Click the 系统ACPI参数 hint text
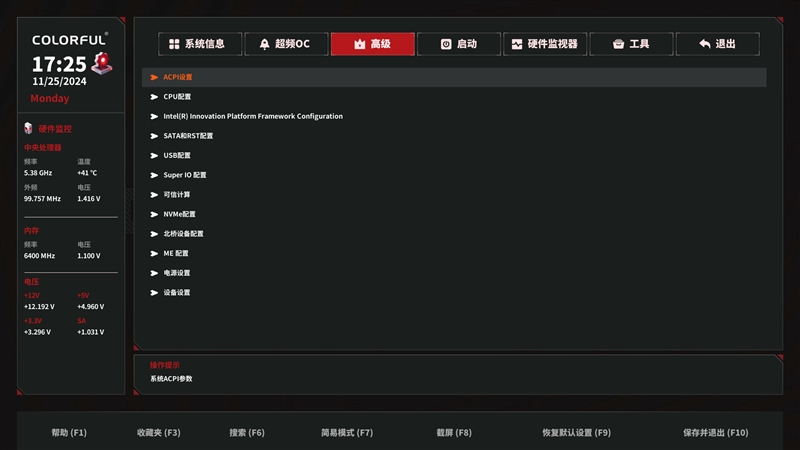 point(171,379)
